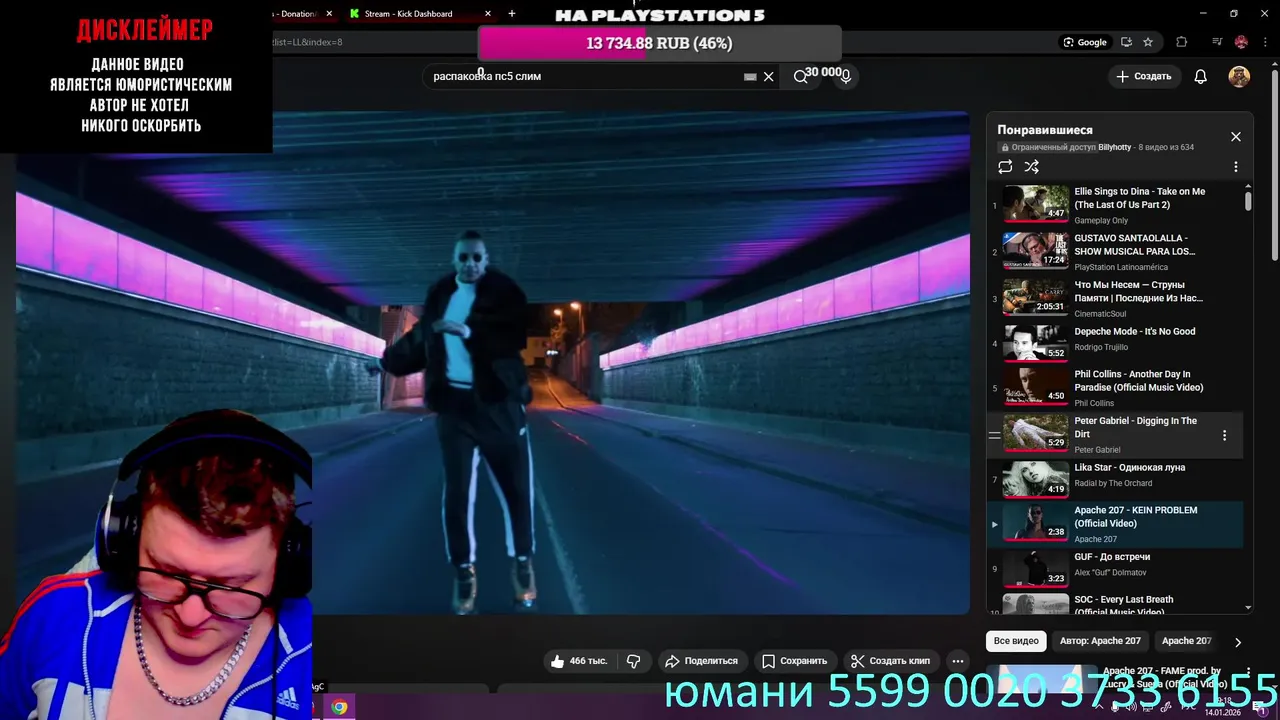Click Создать клип button
Viewport: 1280px width, 720px height.
click(891, 661)
